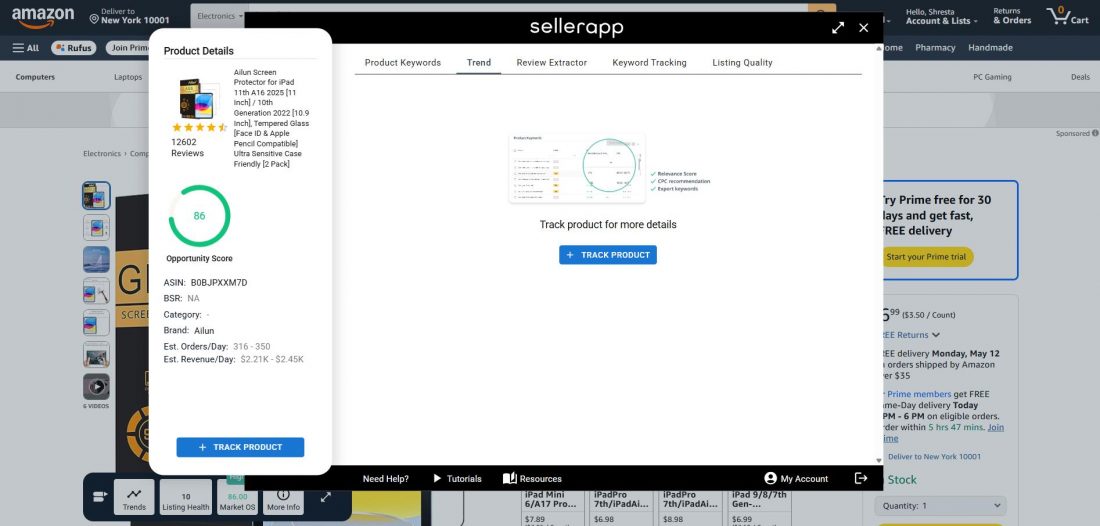Click the center blue TRACK PRODUCT button
Screen dimensions: 1100x526
pos(608,255)
